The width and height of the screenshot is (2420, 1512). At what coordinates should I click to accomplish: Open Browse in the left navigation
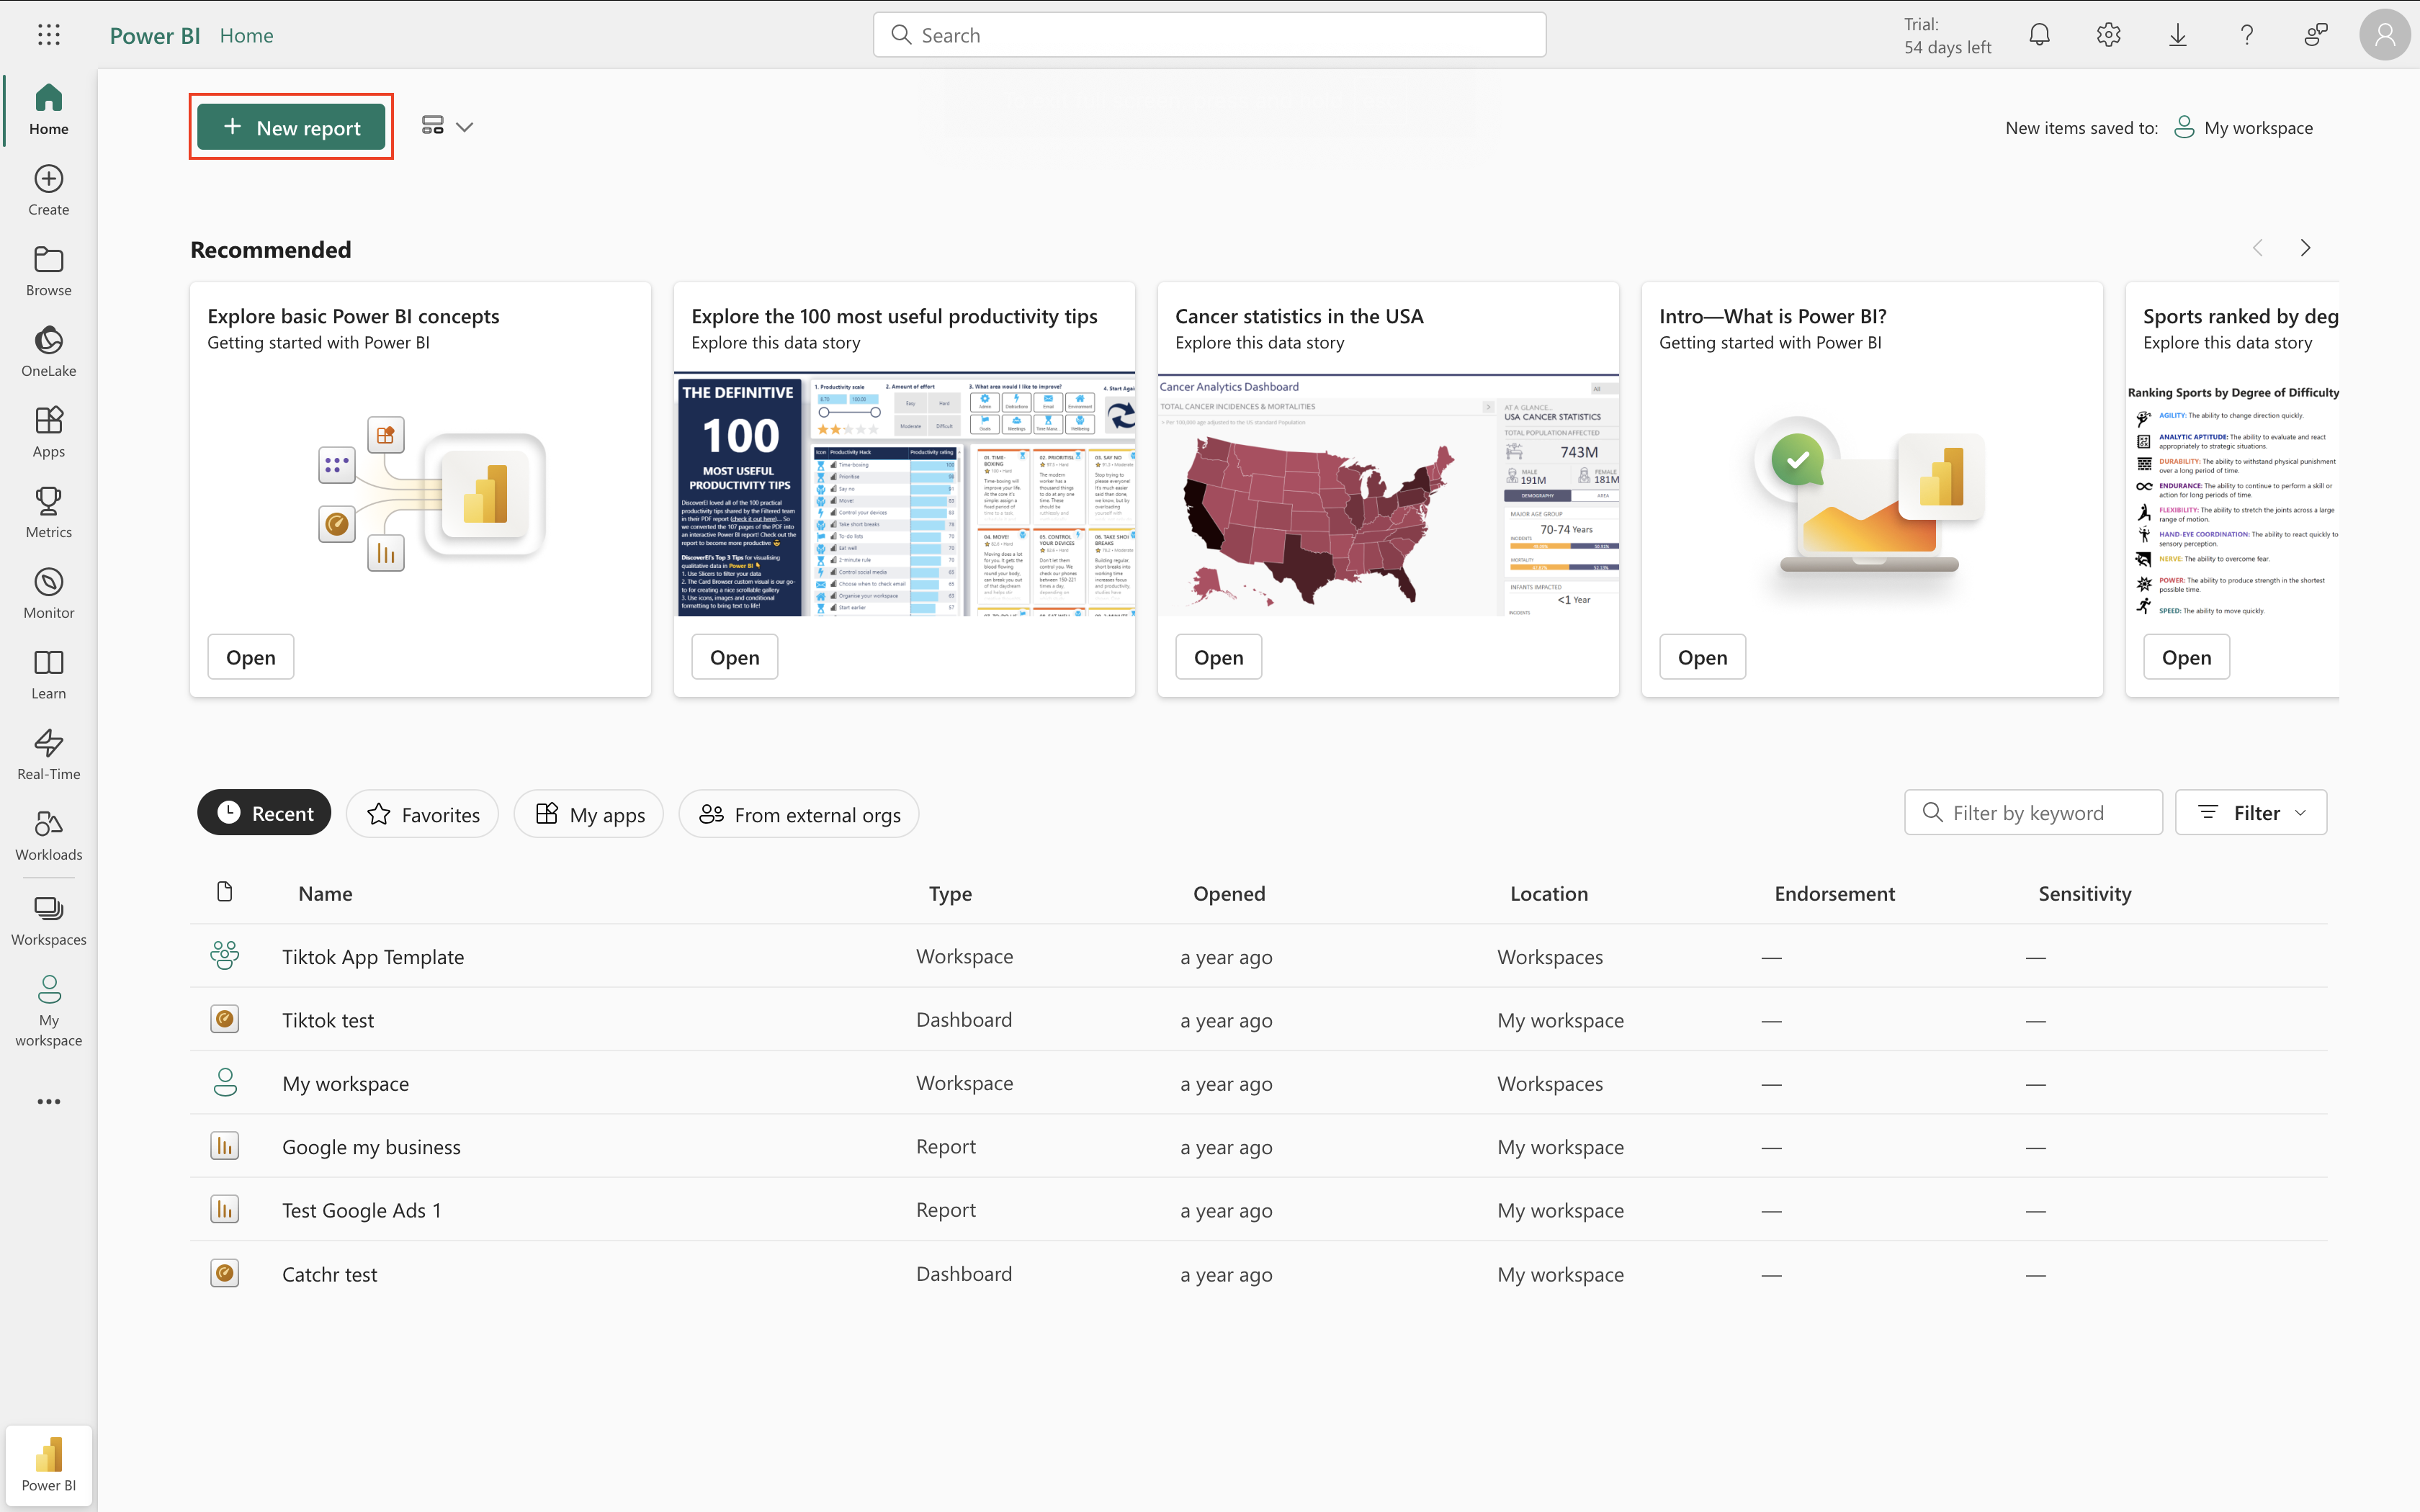click(48, 271)
